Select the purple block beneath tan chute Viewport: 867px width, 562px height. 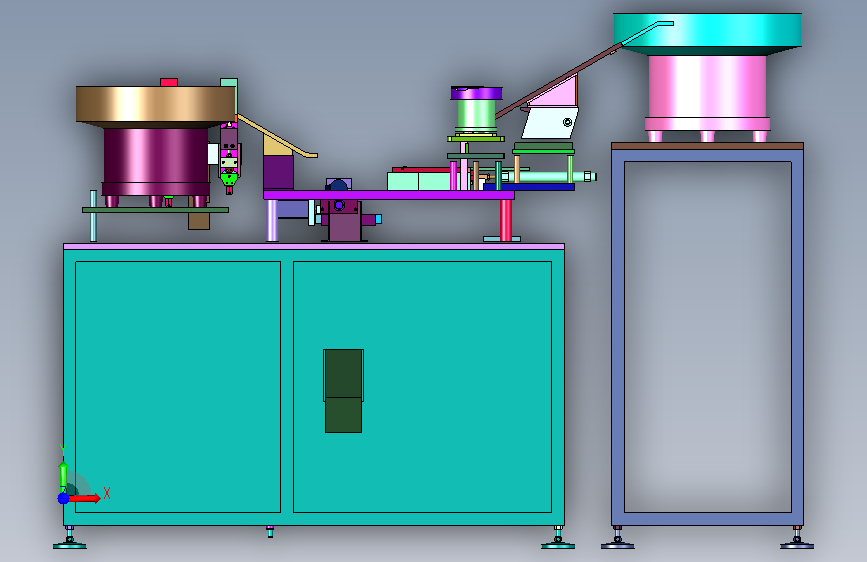[x=278, y=173]
